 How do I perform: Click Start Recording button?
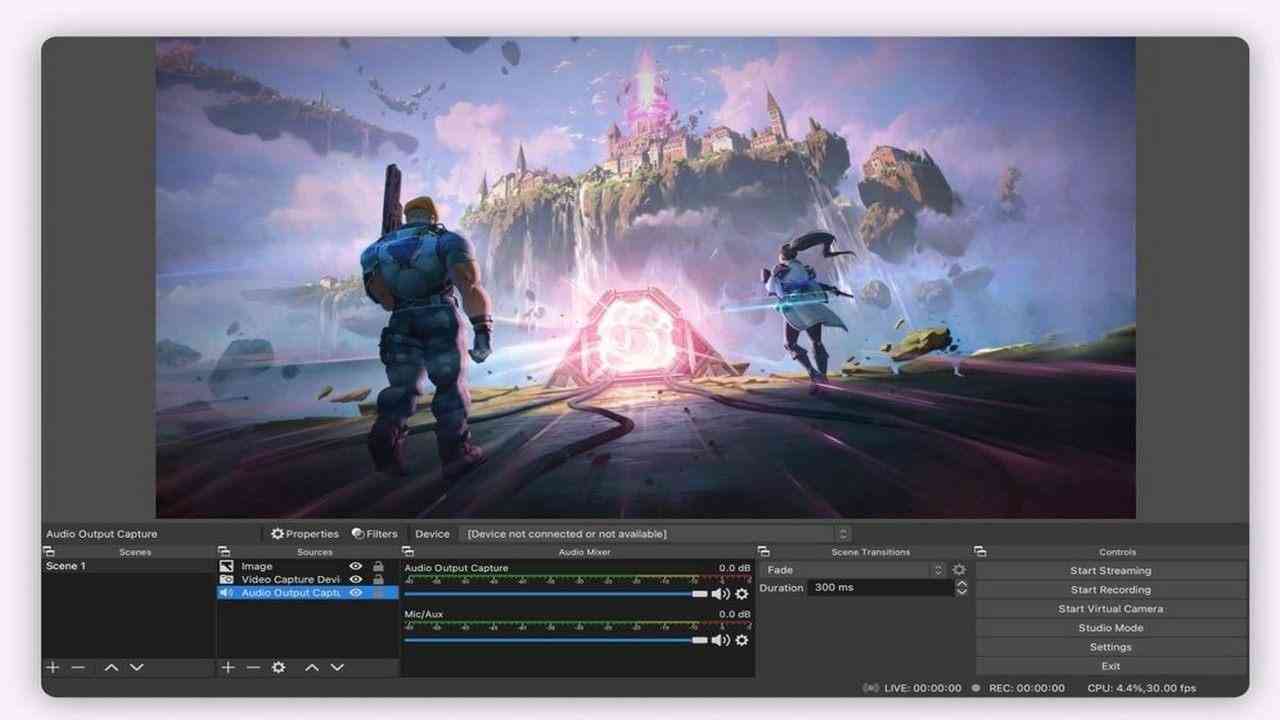1110,590
